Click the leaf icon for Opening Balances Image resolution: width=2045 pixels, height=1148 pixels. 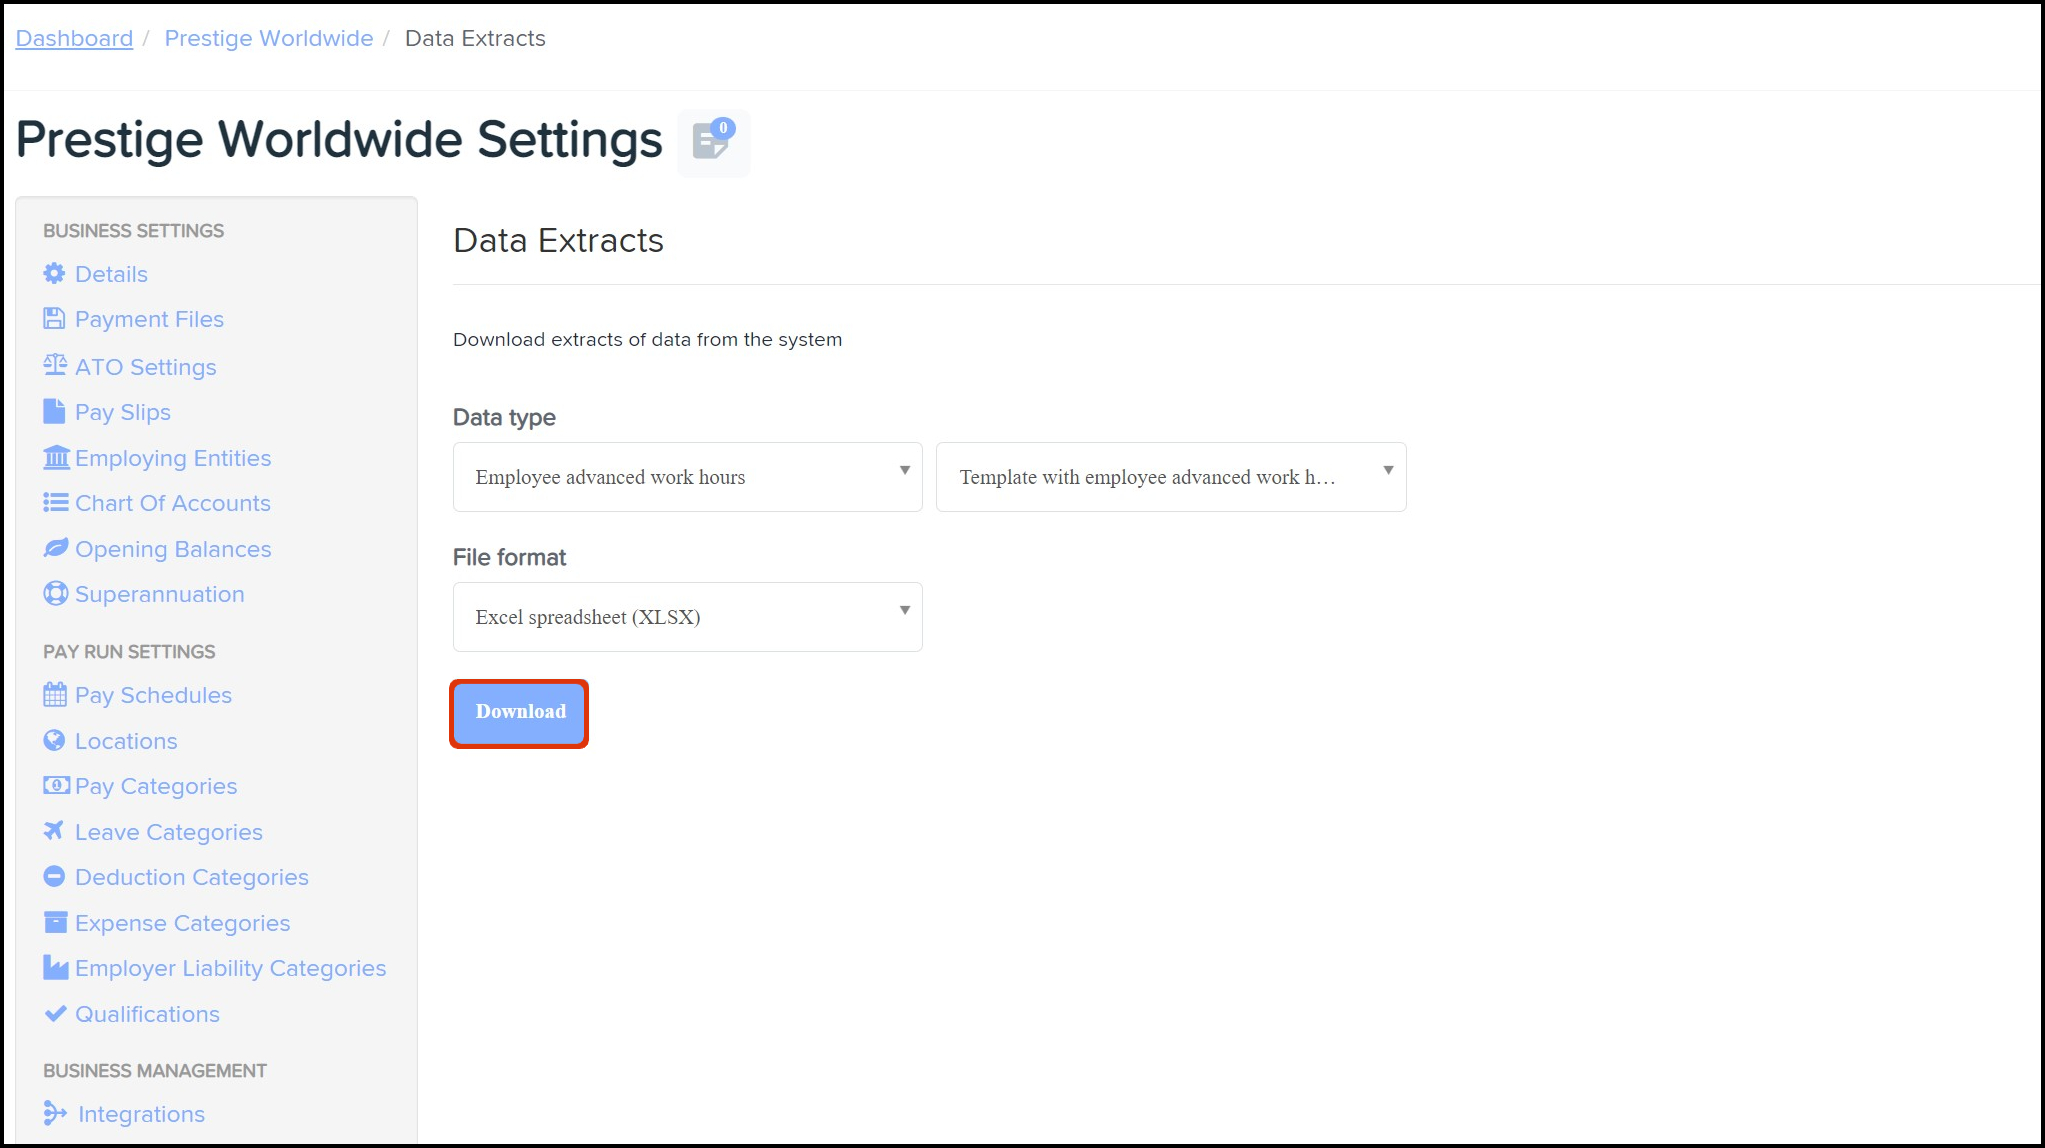coord(56,548)
